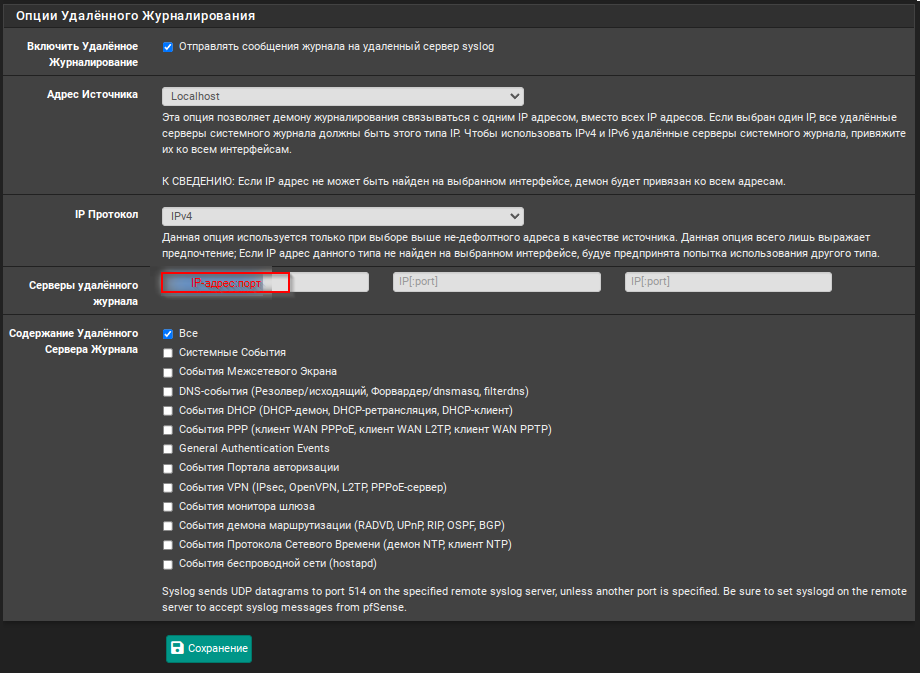Viewport: 920px width, 673px height.
Task: Click the Syslog sends UDP datagrams note
Action: pos(534,599)
